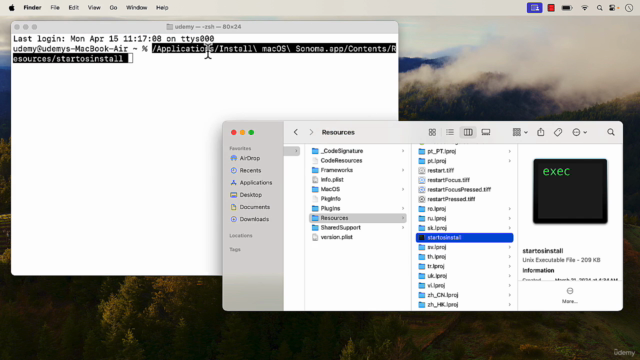
Task: Click the selected startosinstall file
Action: [464, 238]
